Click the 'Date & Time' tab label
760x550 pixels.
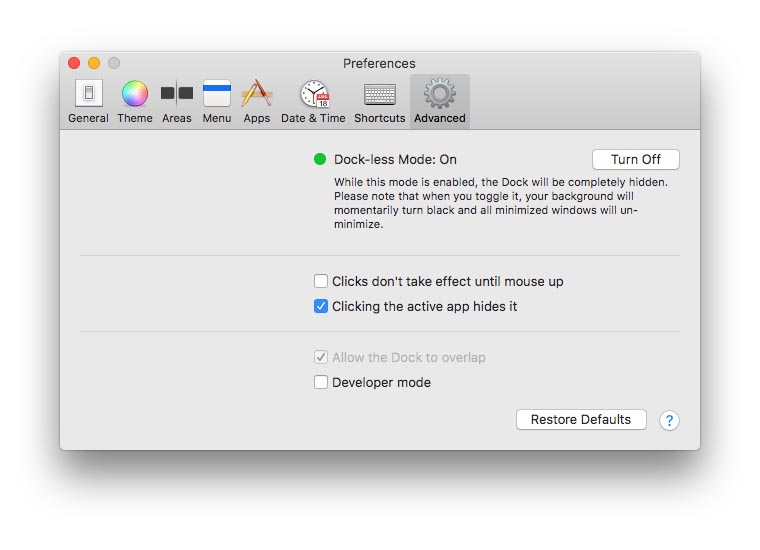[x=313, y=118]
